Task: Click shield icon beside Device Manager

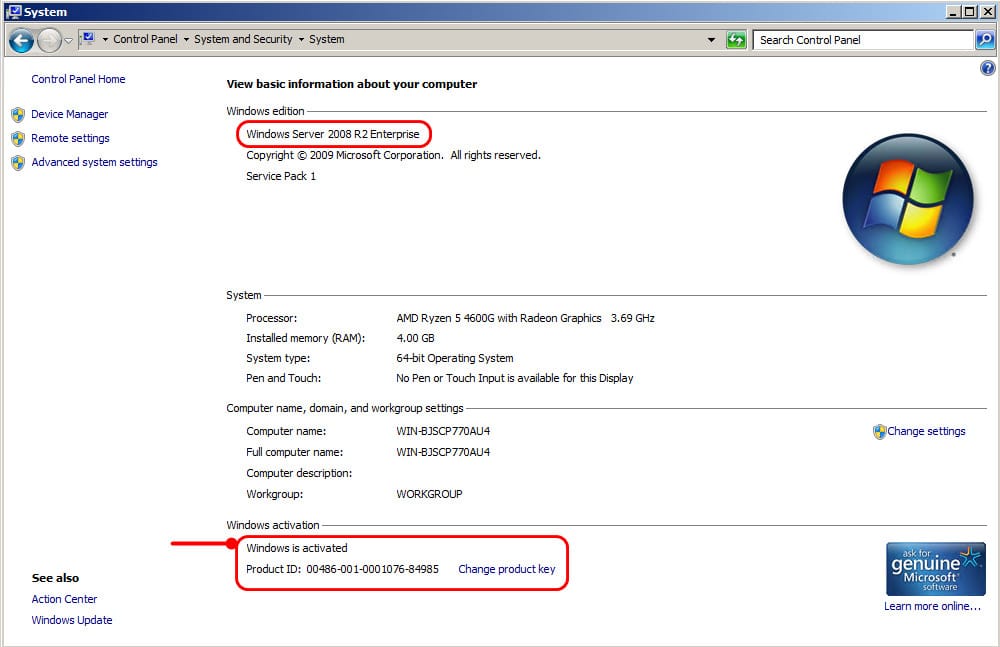Action: [x=18, y=115]
